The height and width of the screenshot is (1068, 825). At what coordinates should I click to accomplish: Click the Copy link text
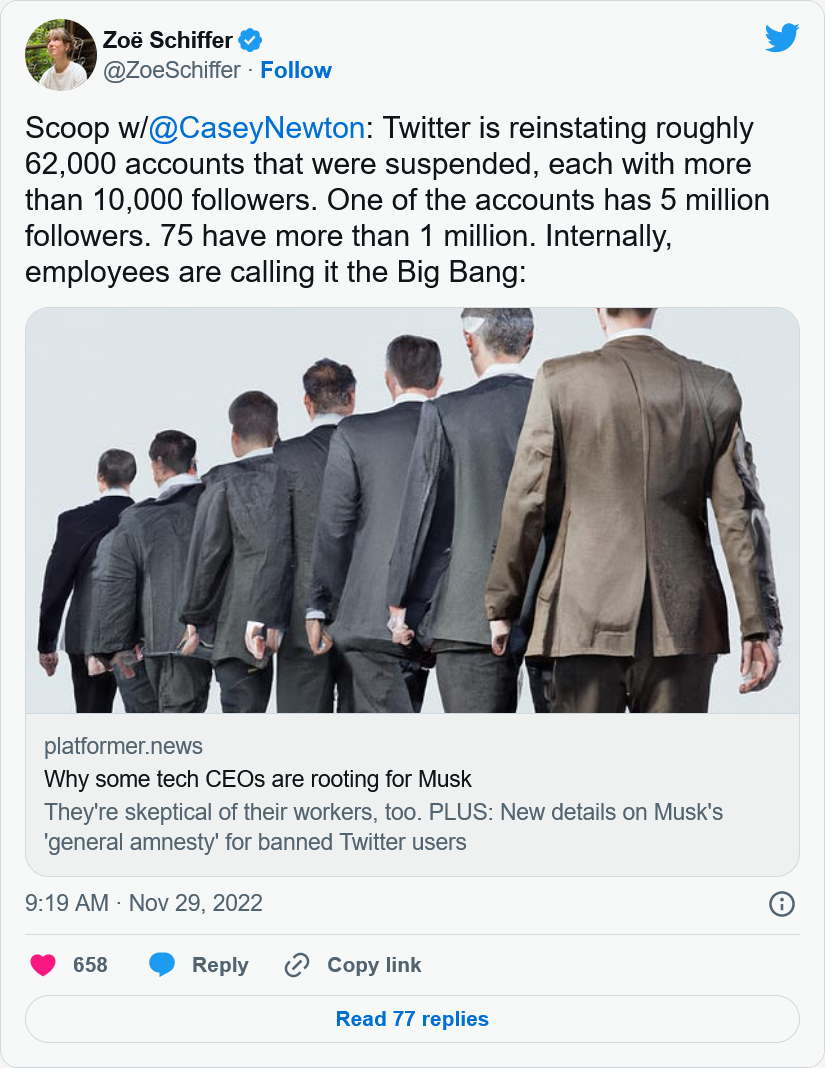coord(374,965)
